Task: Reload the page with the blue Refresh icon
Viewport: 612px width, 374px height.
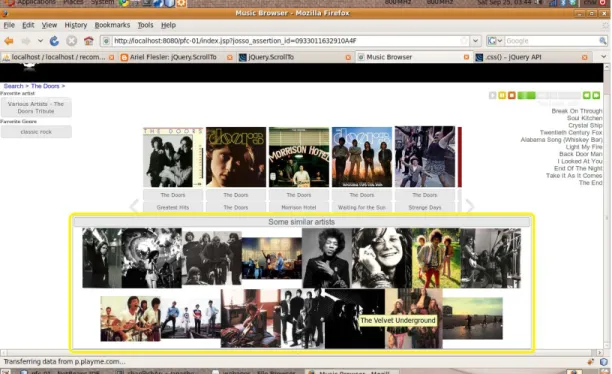Action: pyautogui.click(x=54, y=41)
